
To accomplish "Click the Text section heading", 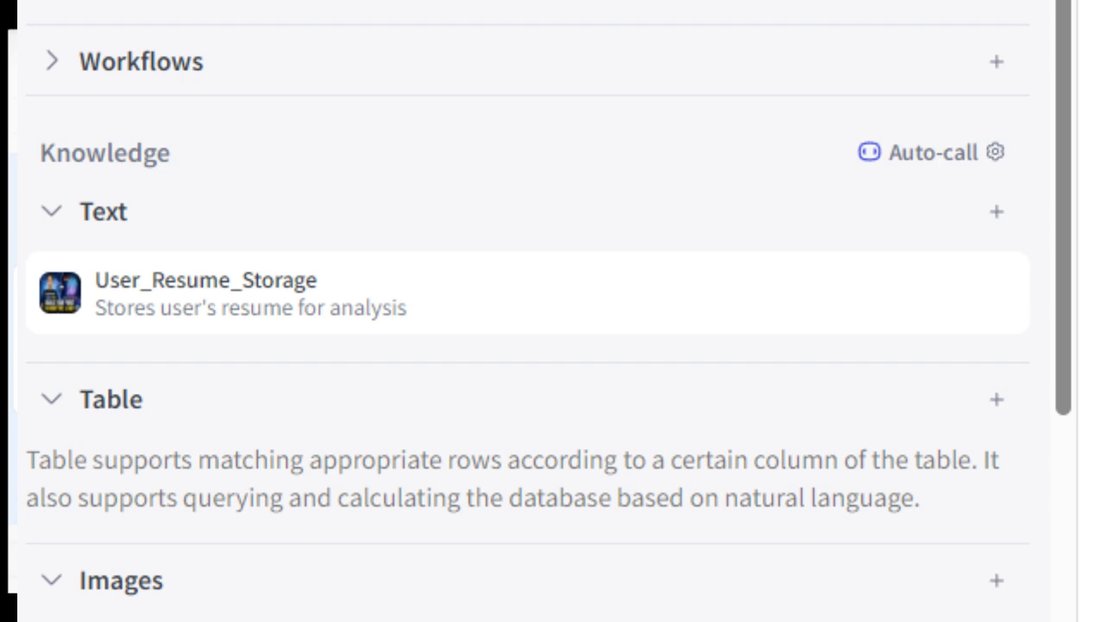I will 103,212.
